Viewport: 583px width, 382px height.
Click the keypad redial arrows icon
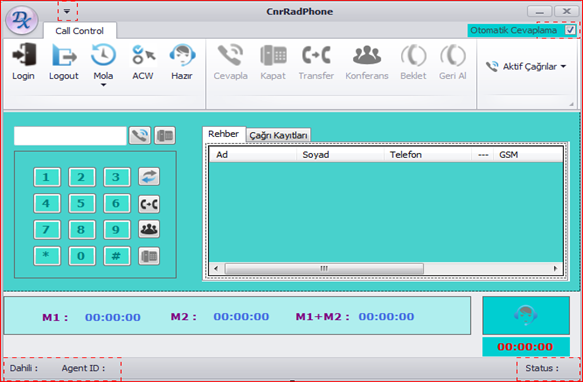(x=149, y=177)
